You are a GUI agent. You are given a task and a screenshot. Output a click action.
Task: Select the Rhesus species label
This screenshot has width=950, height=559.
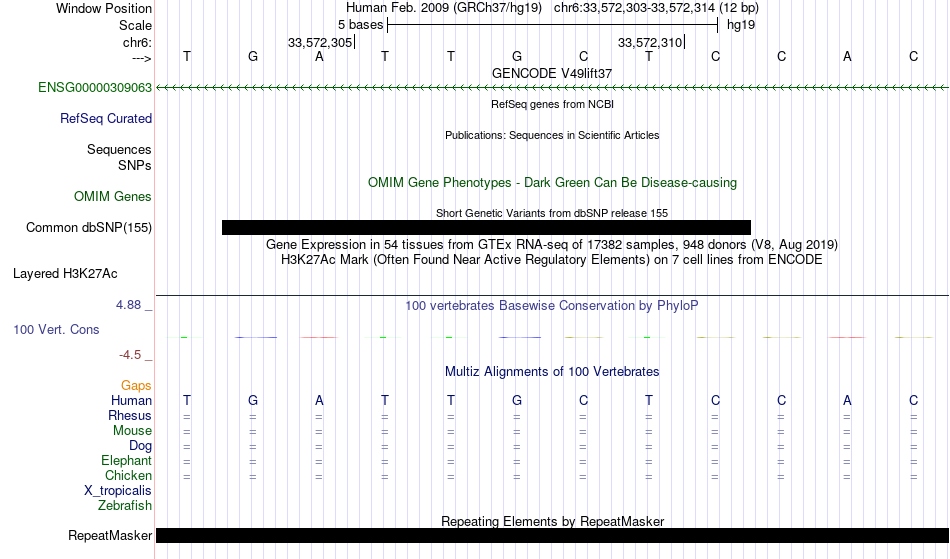130,415
